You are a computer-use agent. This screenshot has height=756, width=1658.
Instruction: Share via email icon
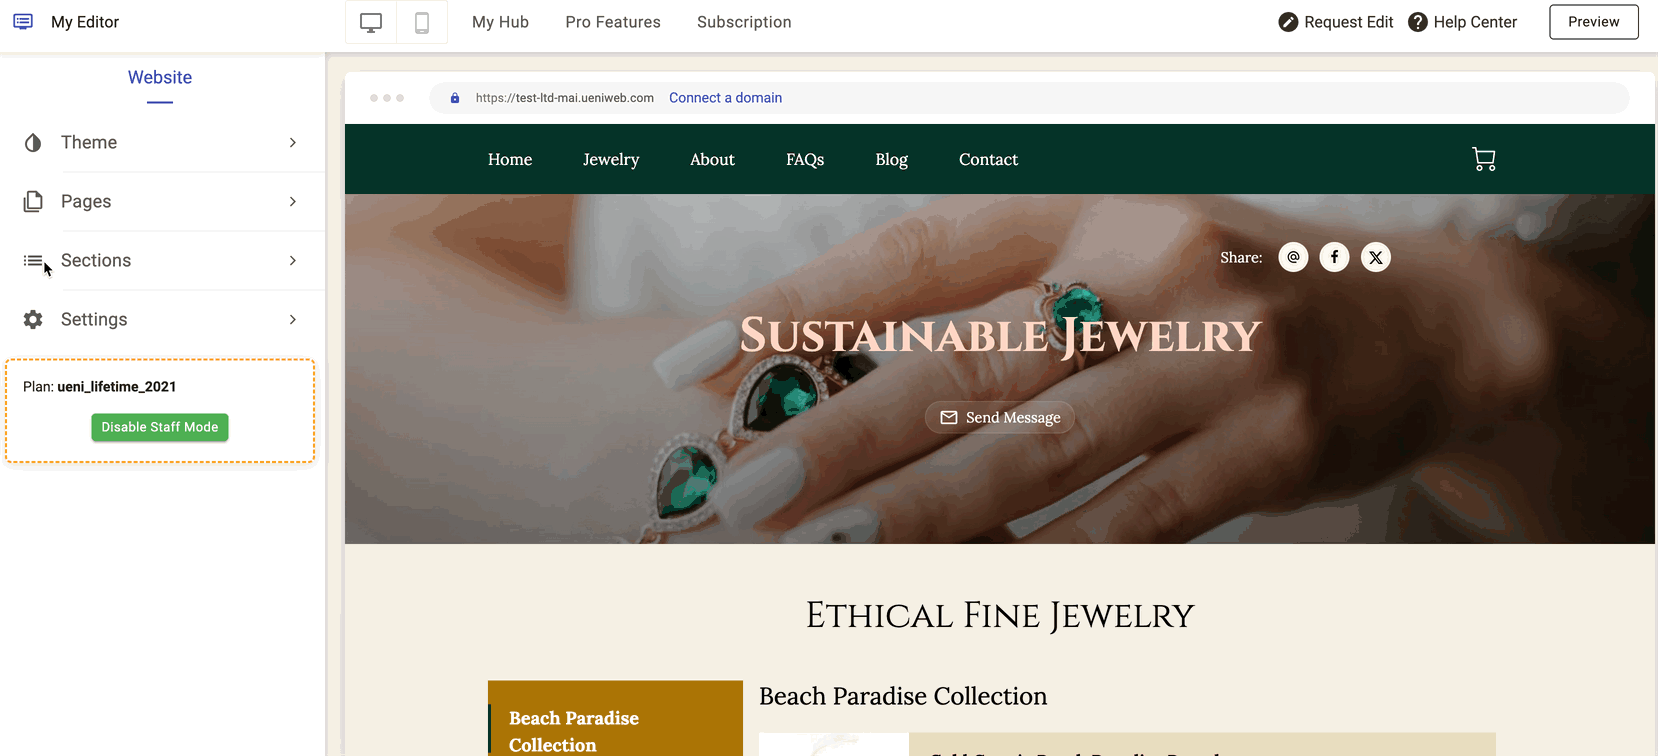point(1293,257)
